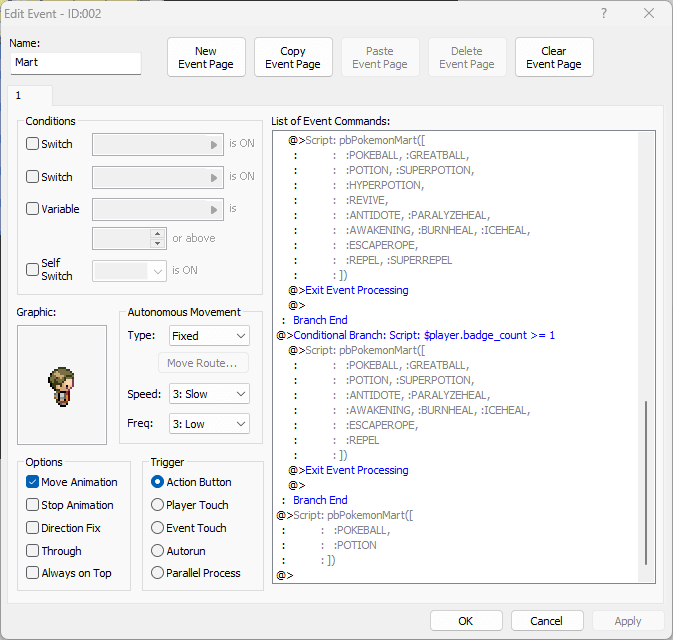
Task: Select the Player Touch trigger
Action: 158,504
